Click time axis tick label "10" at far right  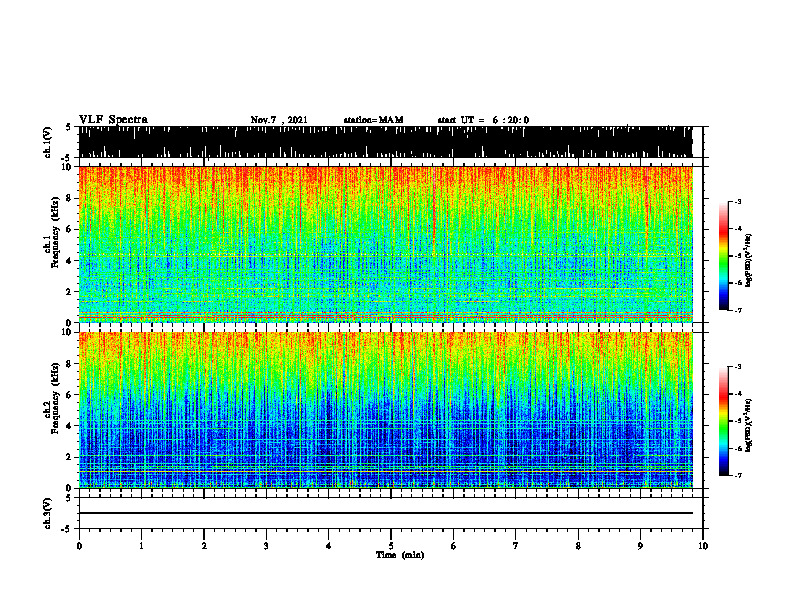pos(703,546)
